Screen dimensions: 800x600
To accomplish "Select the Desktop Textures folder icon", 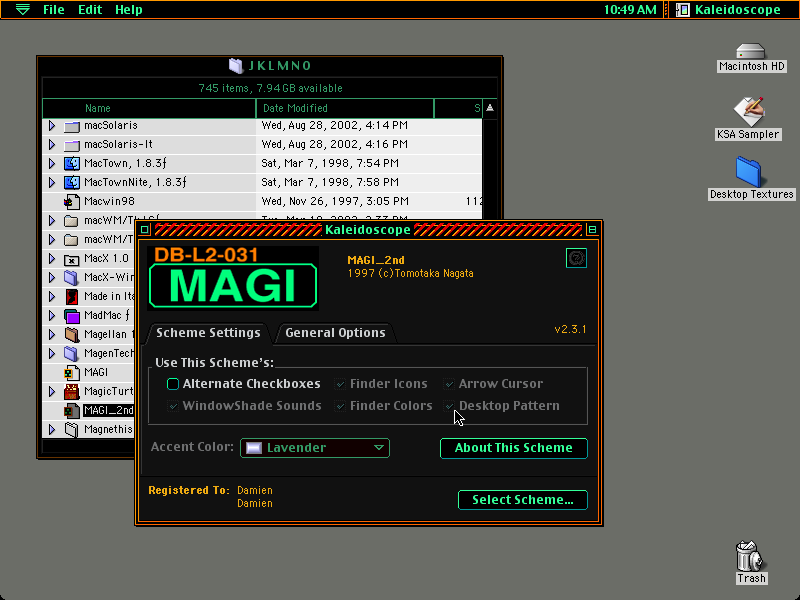I will point(748,172).
